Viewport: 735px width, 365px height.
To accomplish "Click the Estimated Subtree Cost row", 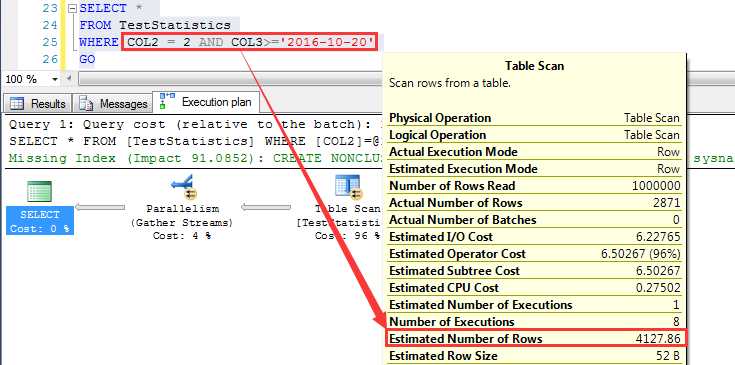I will (534, 271).
